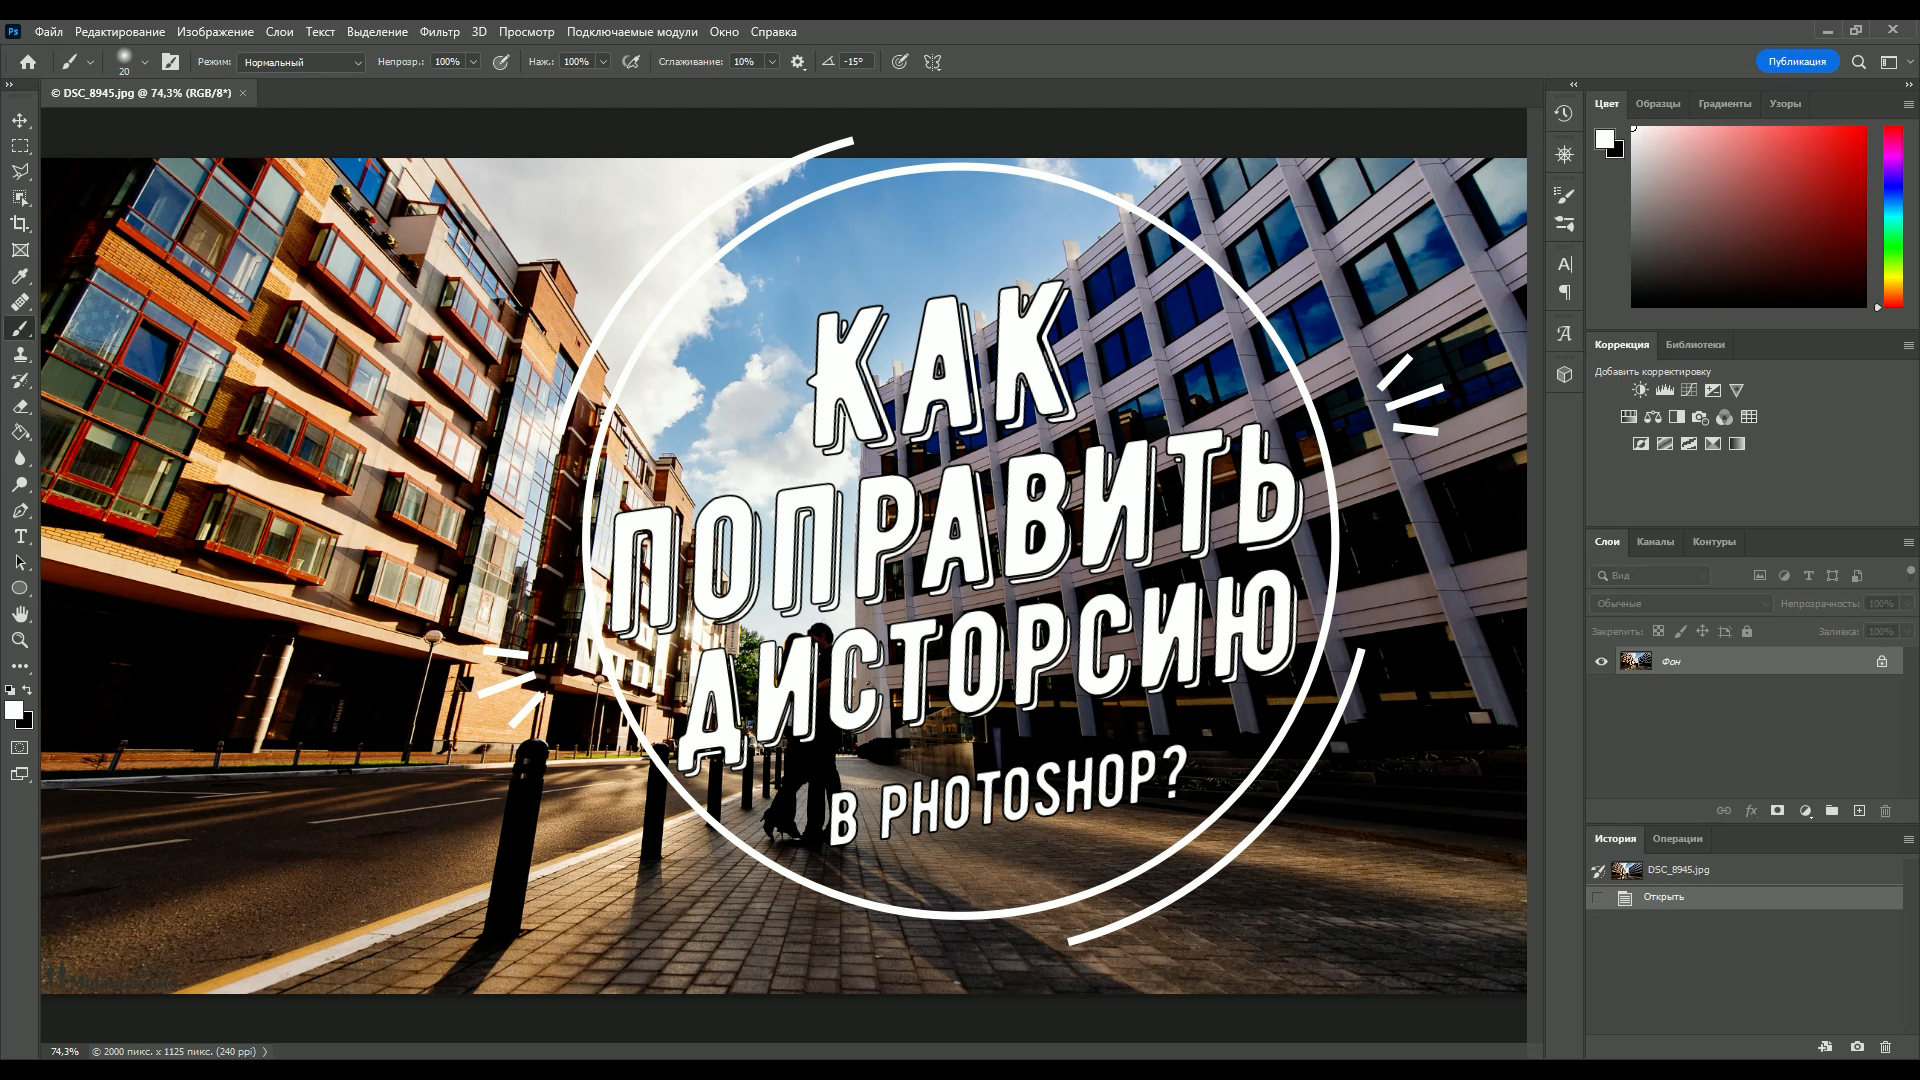1920x1080 pixels.
Task: Select the Horizontal Type tool
Action: [20, 536]
